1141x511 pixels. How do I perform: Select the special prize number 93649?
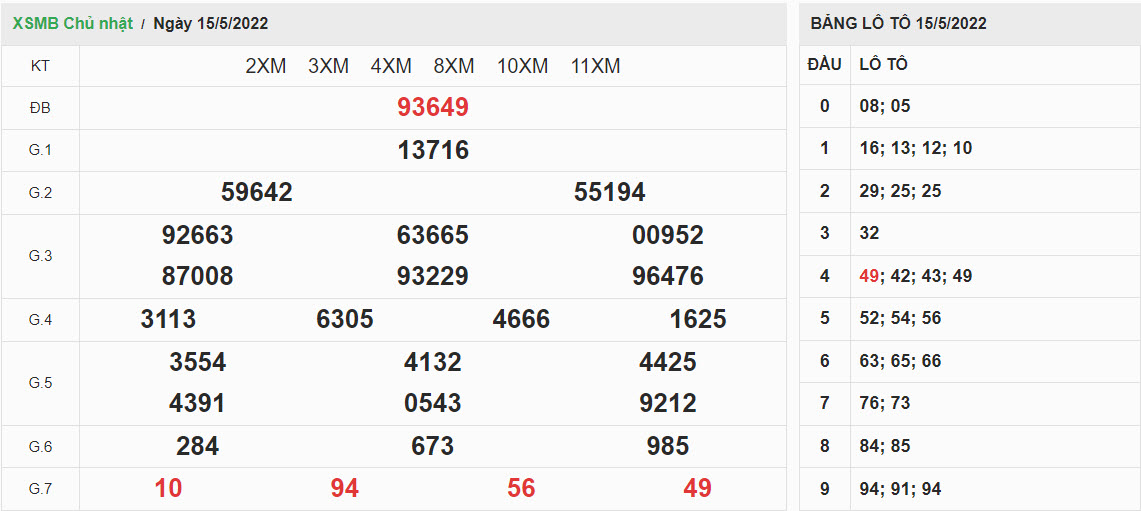[432, 107]
